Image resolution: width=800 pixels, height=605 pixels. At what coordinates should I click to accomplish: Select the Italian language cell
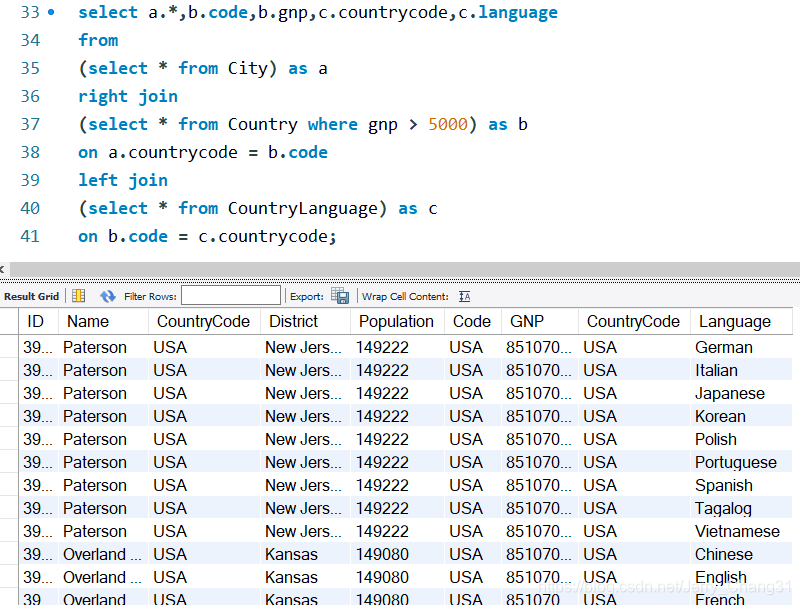pyautogui.click(x=741, y=370)
